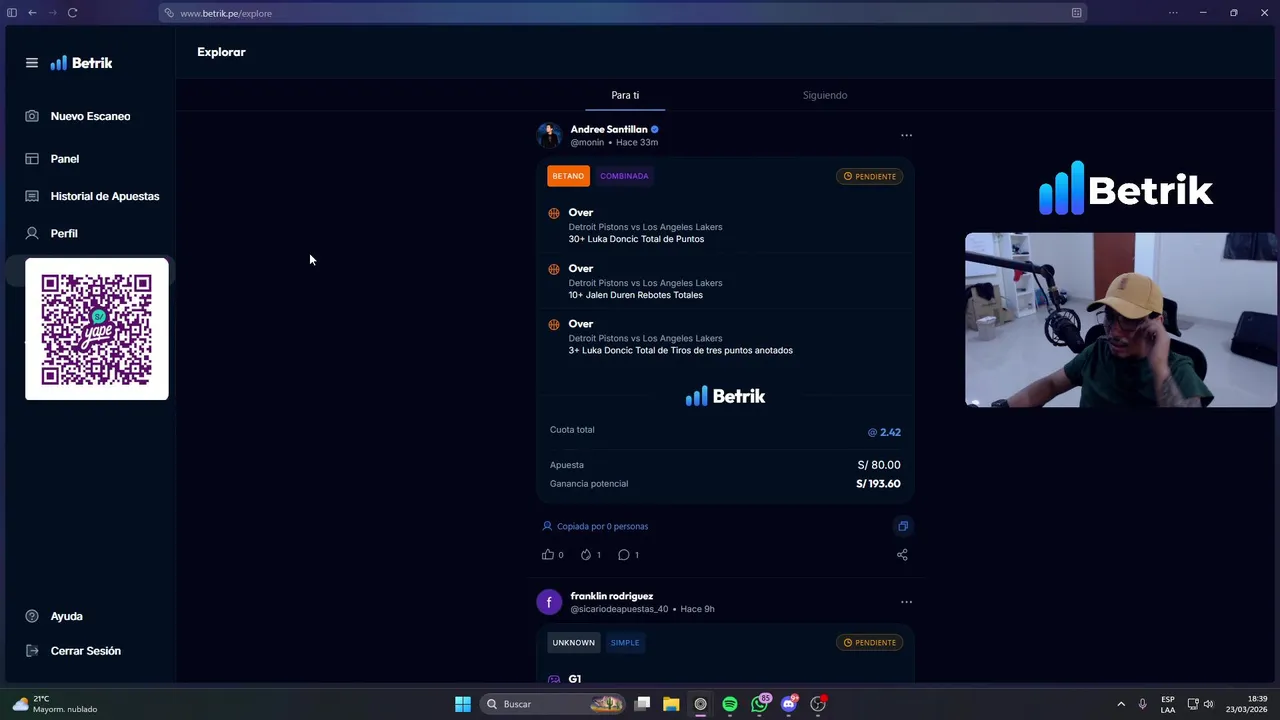The width and height of the screenshot is (1280, 720).
Task: Open more options on franklin rodriguez's post
Action: pyautogui.click(x=906, y=602)
